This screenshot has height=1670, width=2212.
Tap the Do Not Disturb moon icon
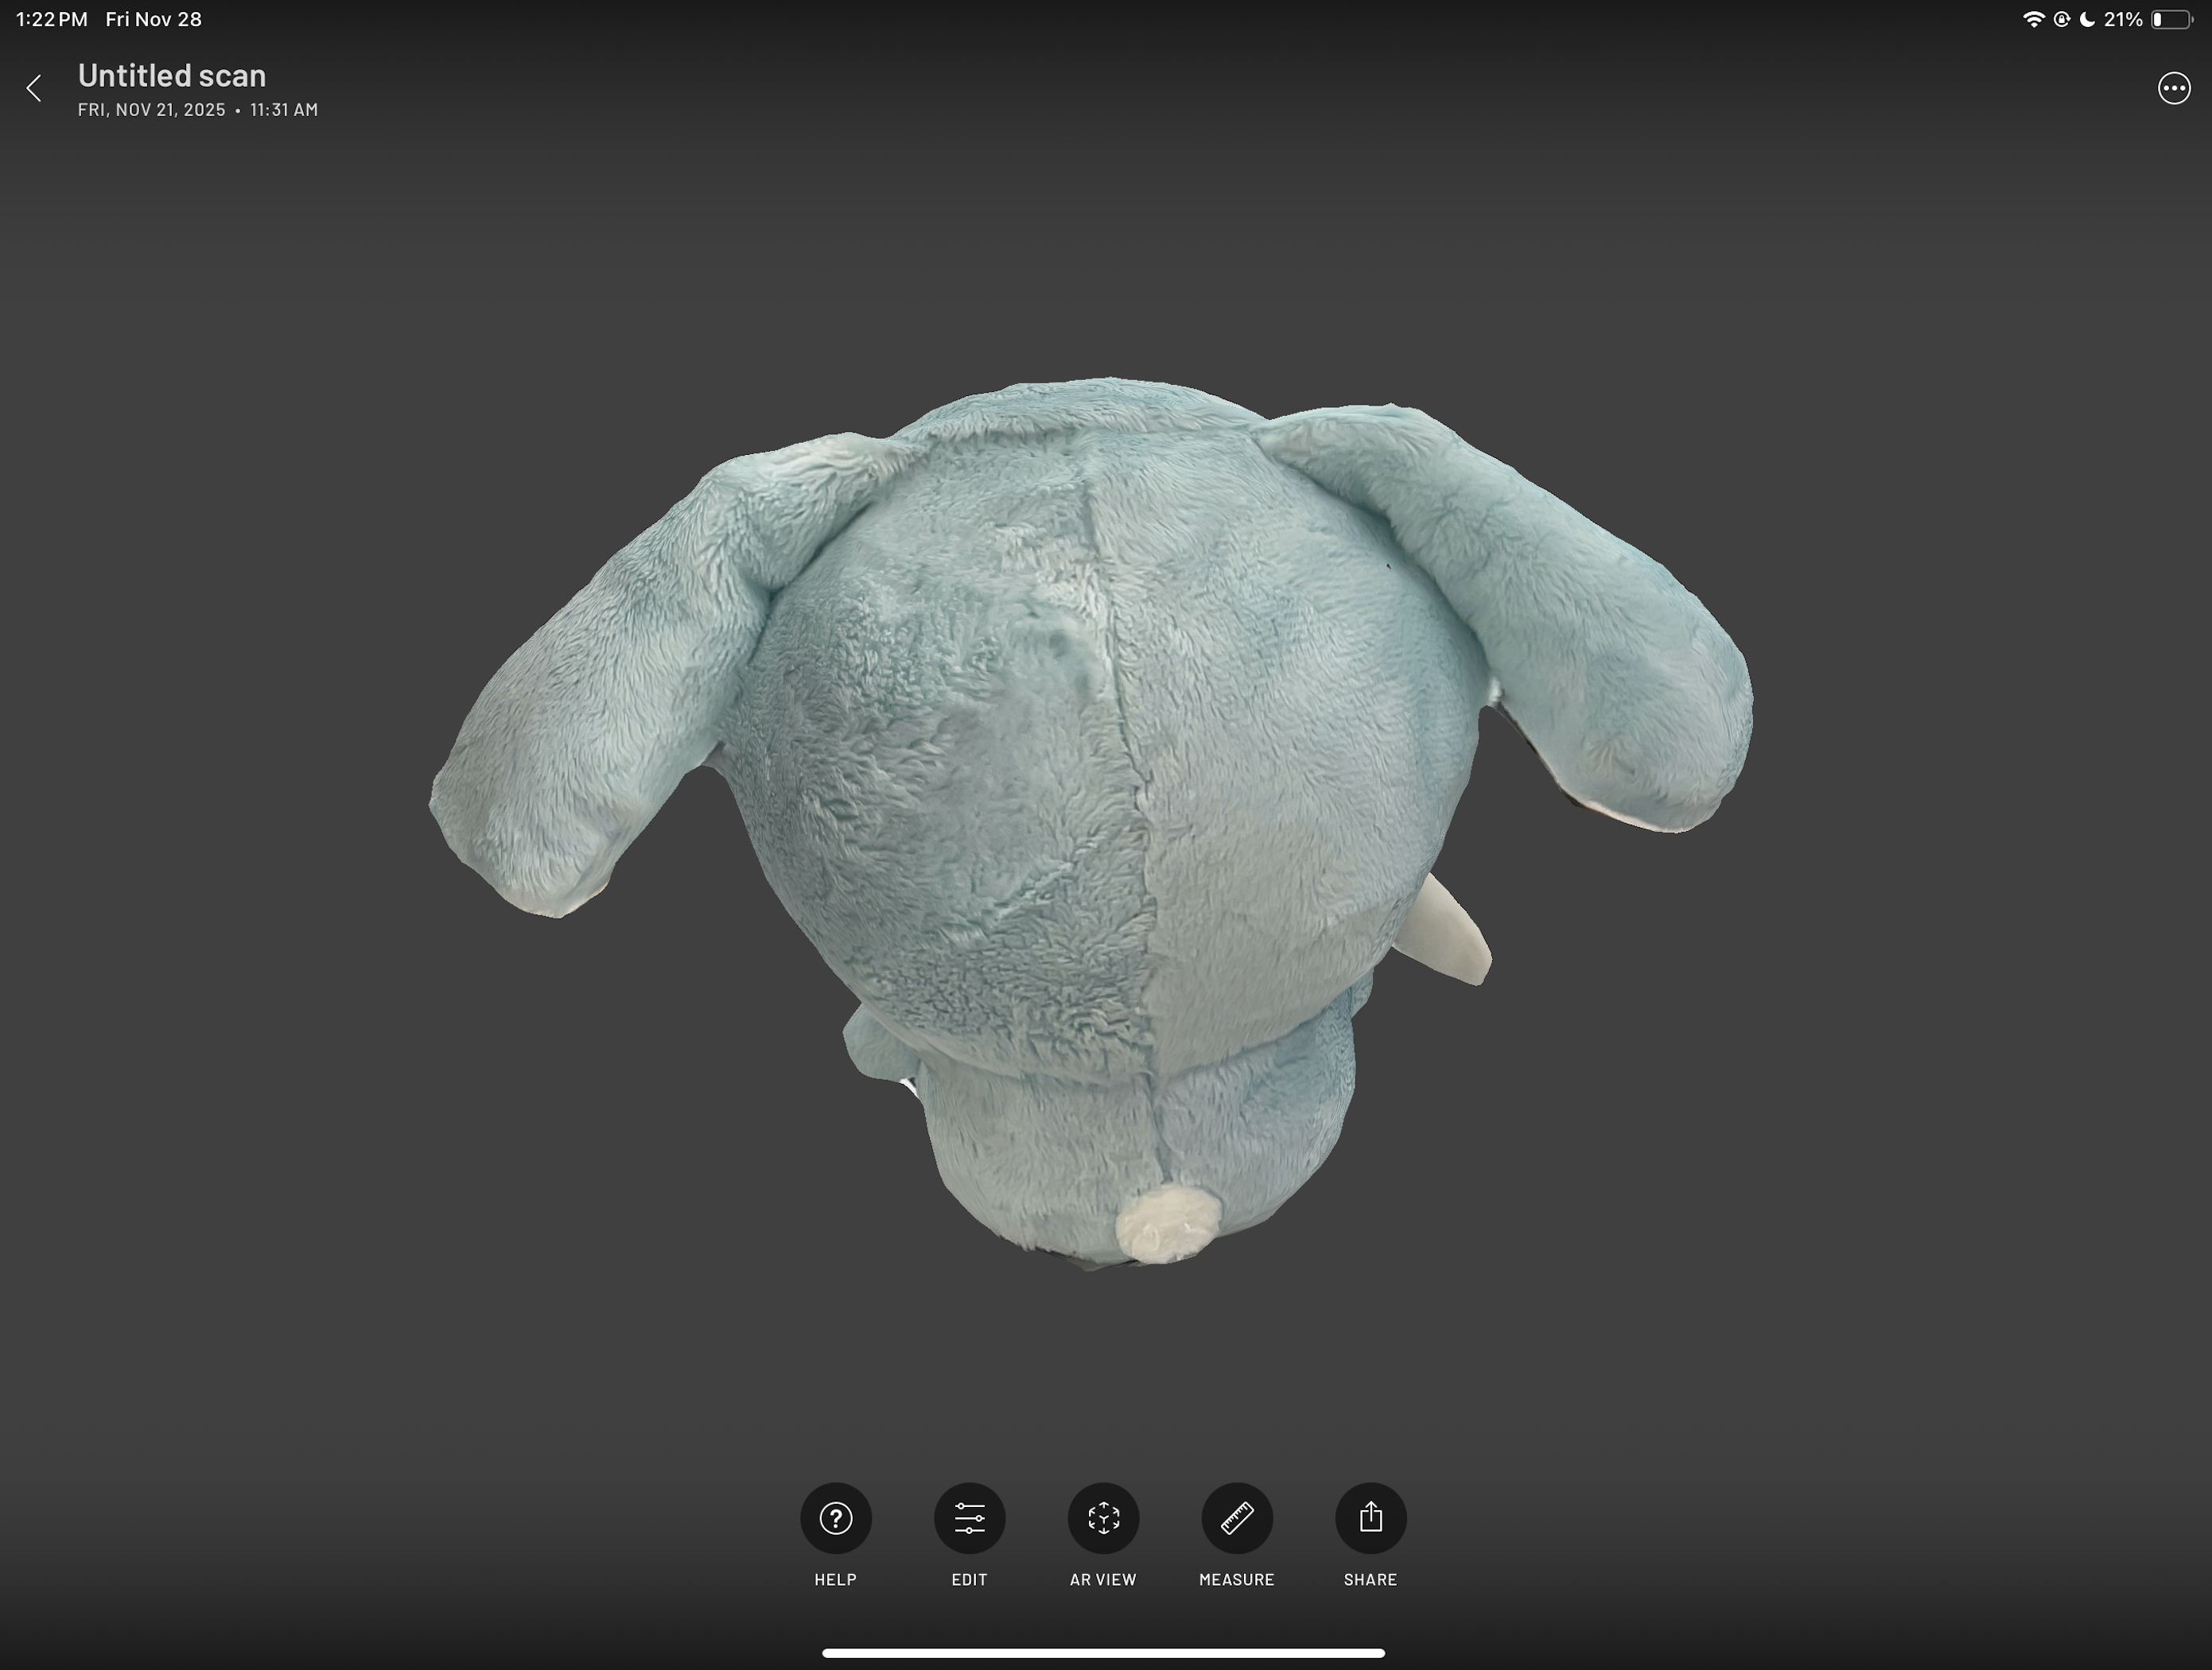coord(2087,20)
